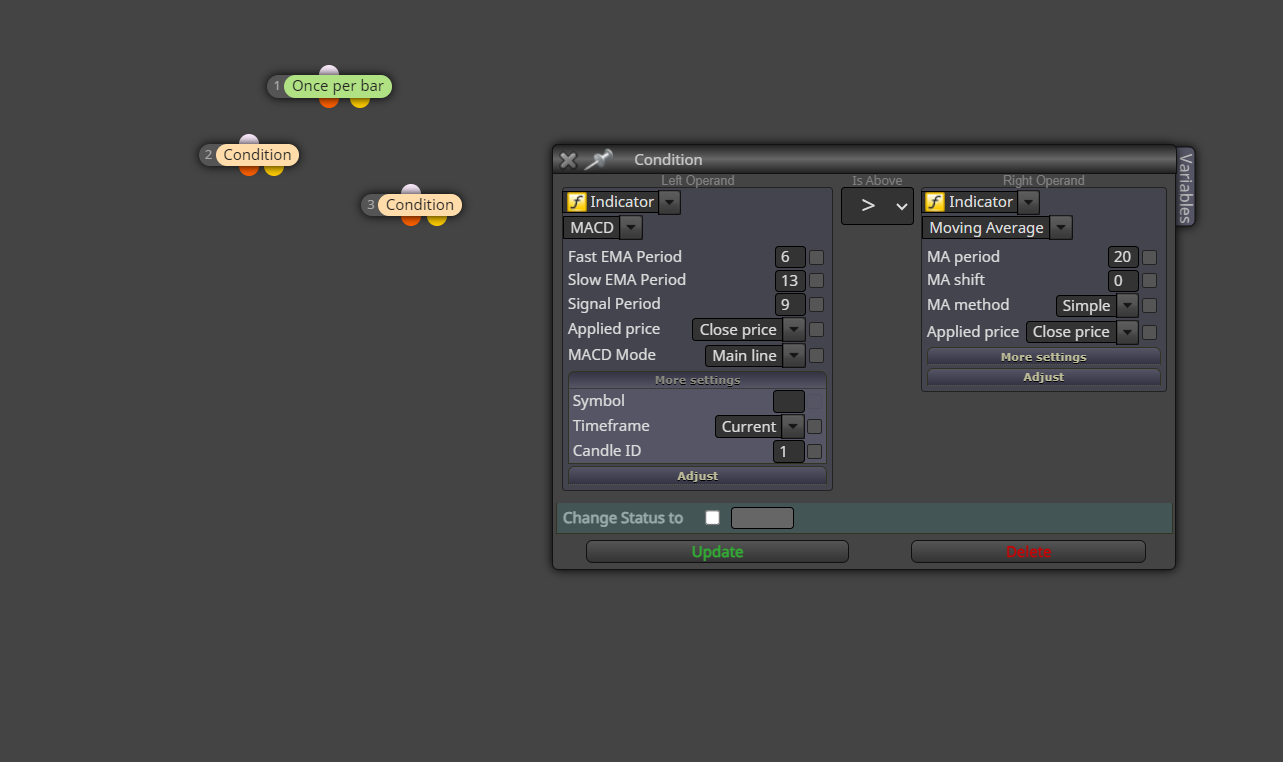This screenshot has height=762, width=1283.
Task: Tick the checkbox next to MA period
Action: tap(1149, 257)
